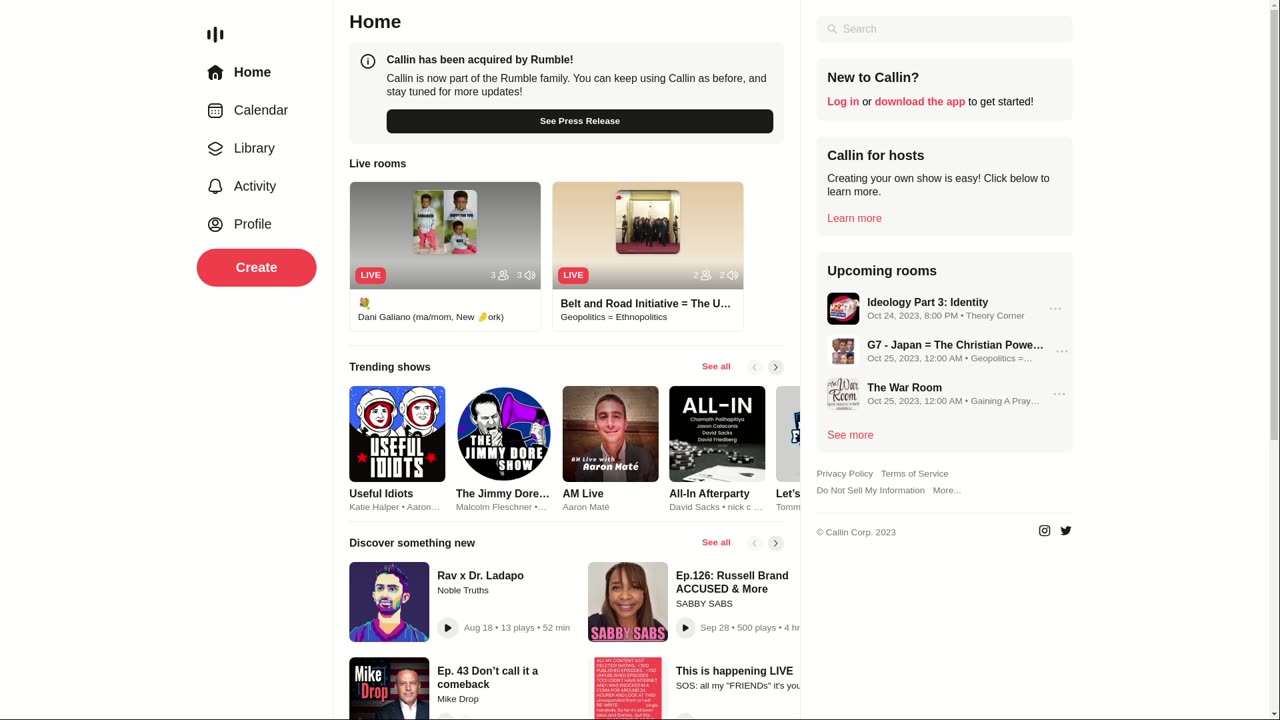Expand the More... footer link

[x=947, y=491]
